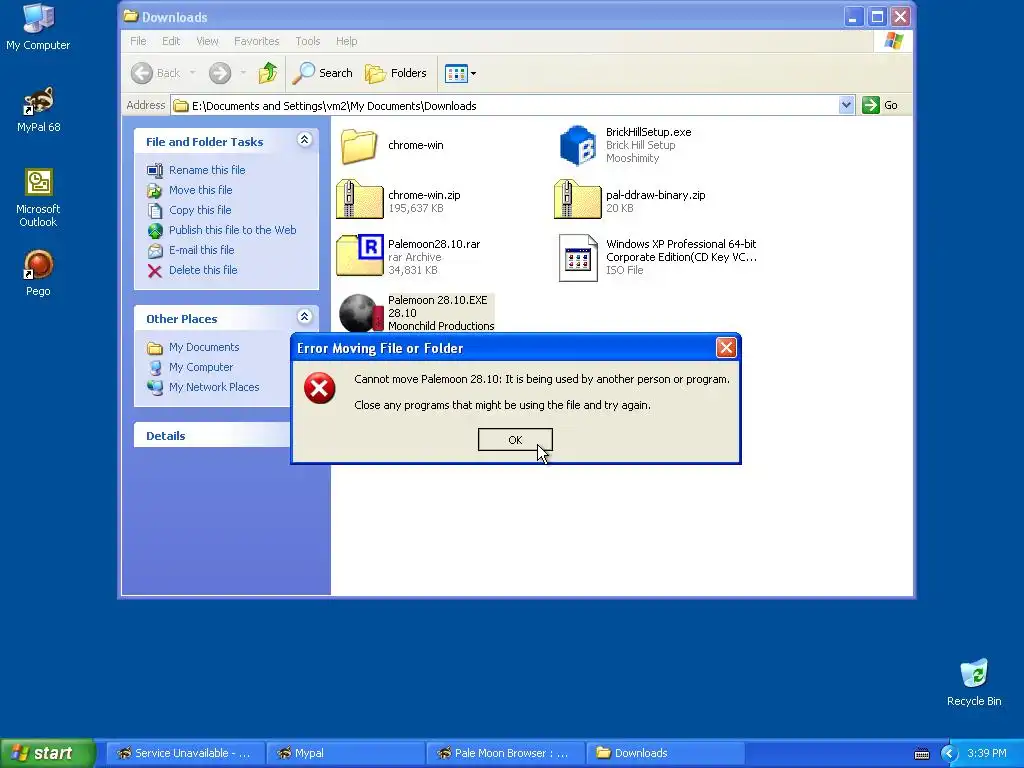The image size is (1024, 768).
Task: Open My Computer in Other Places
Action: pyautogui.click(x=200, y=367)
